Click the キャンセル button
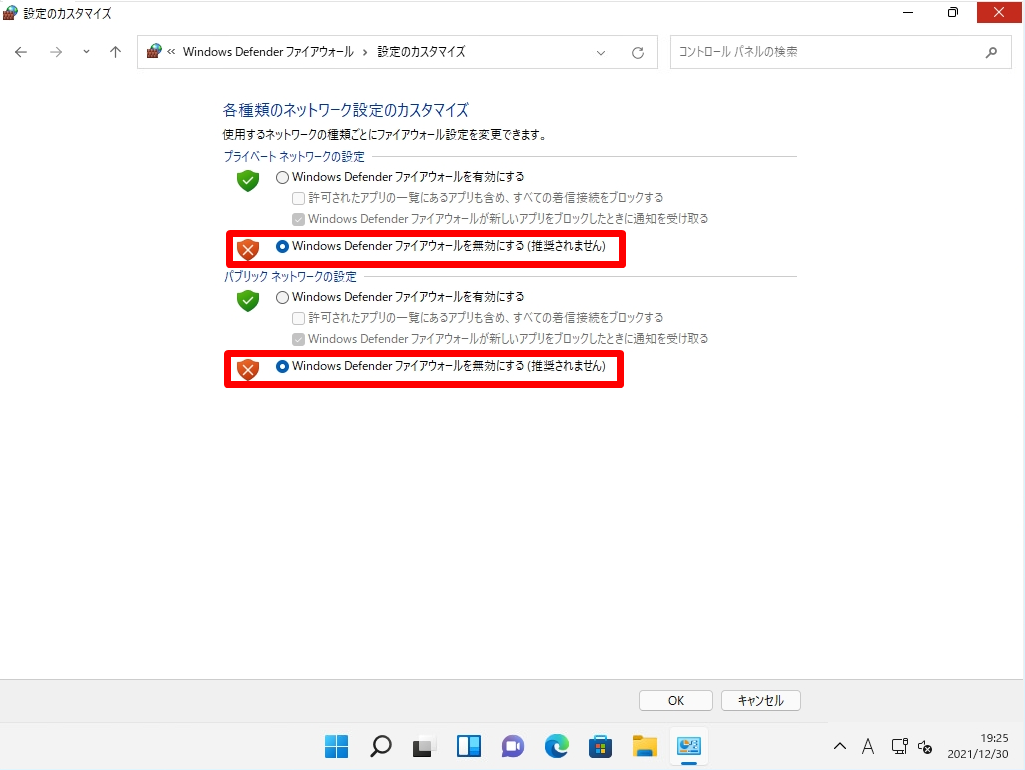Screen dimensions: 1025x770 click(x=761, y=701)
